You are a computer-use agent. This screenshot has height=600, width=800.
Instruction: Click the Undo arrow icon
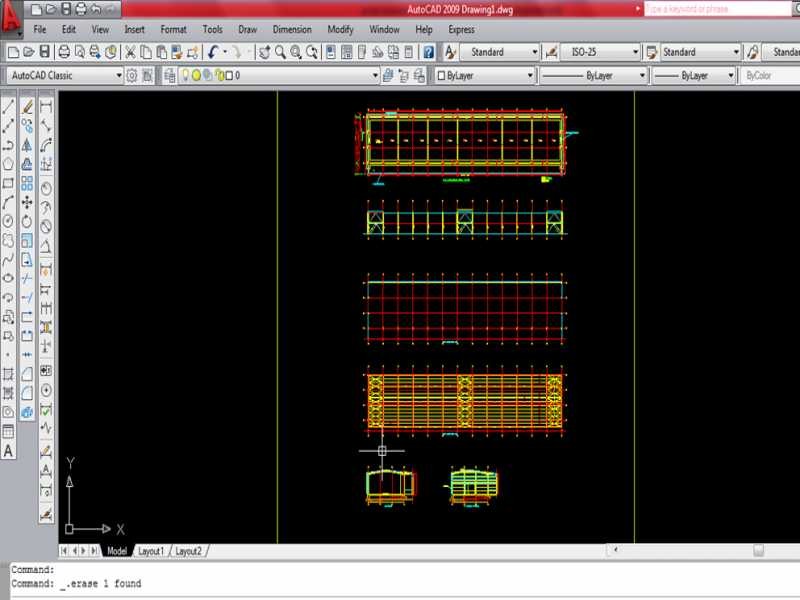click(x=215, y=52)
